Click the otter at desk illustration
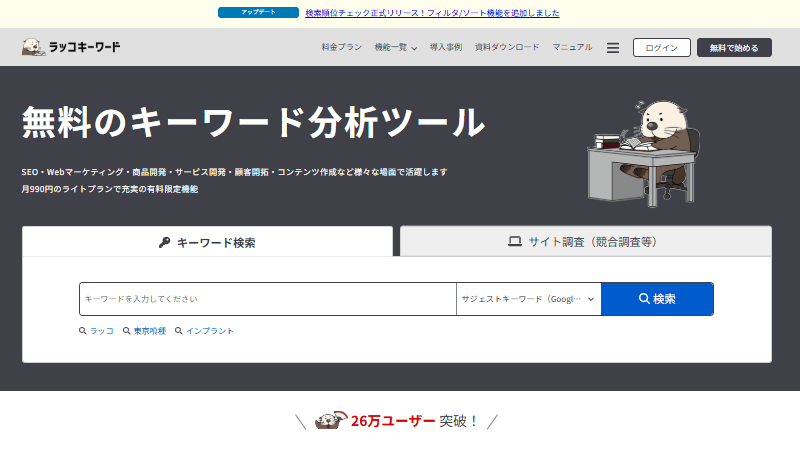This screenshot has width=800, height=450. [x=644, y=154]
